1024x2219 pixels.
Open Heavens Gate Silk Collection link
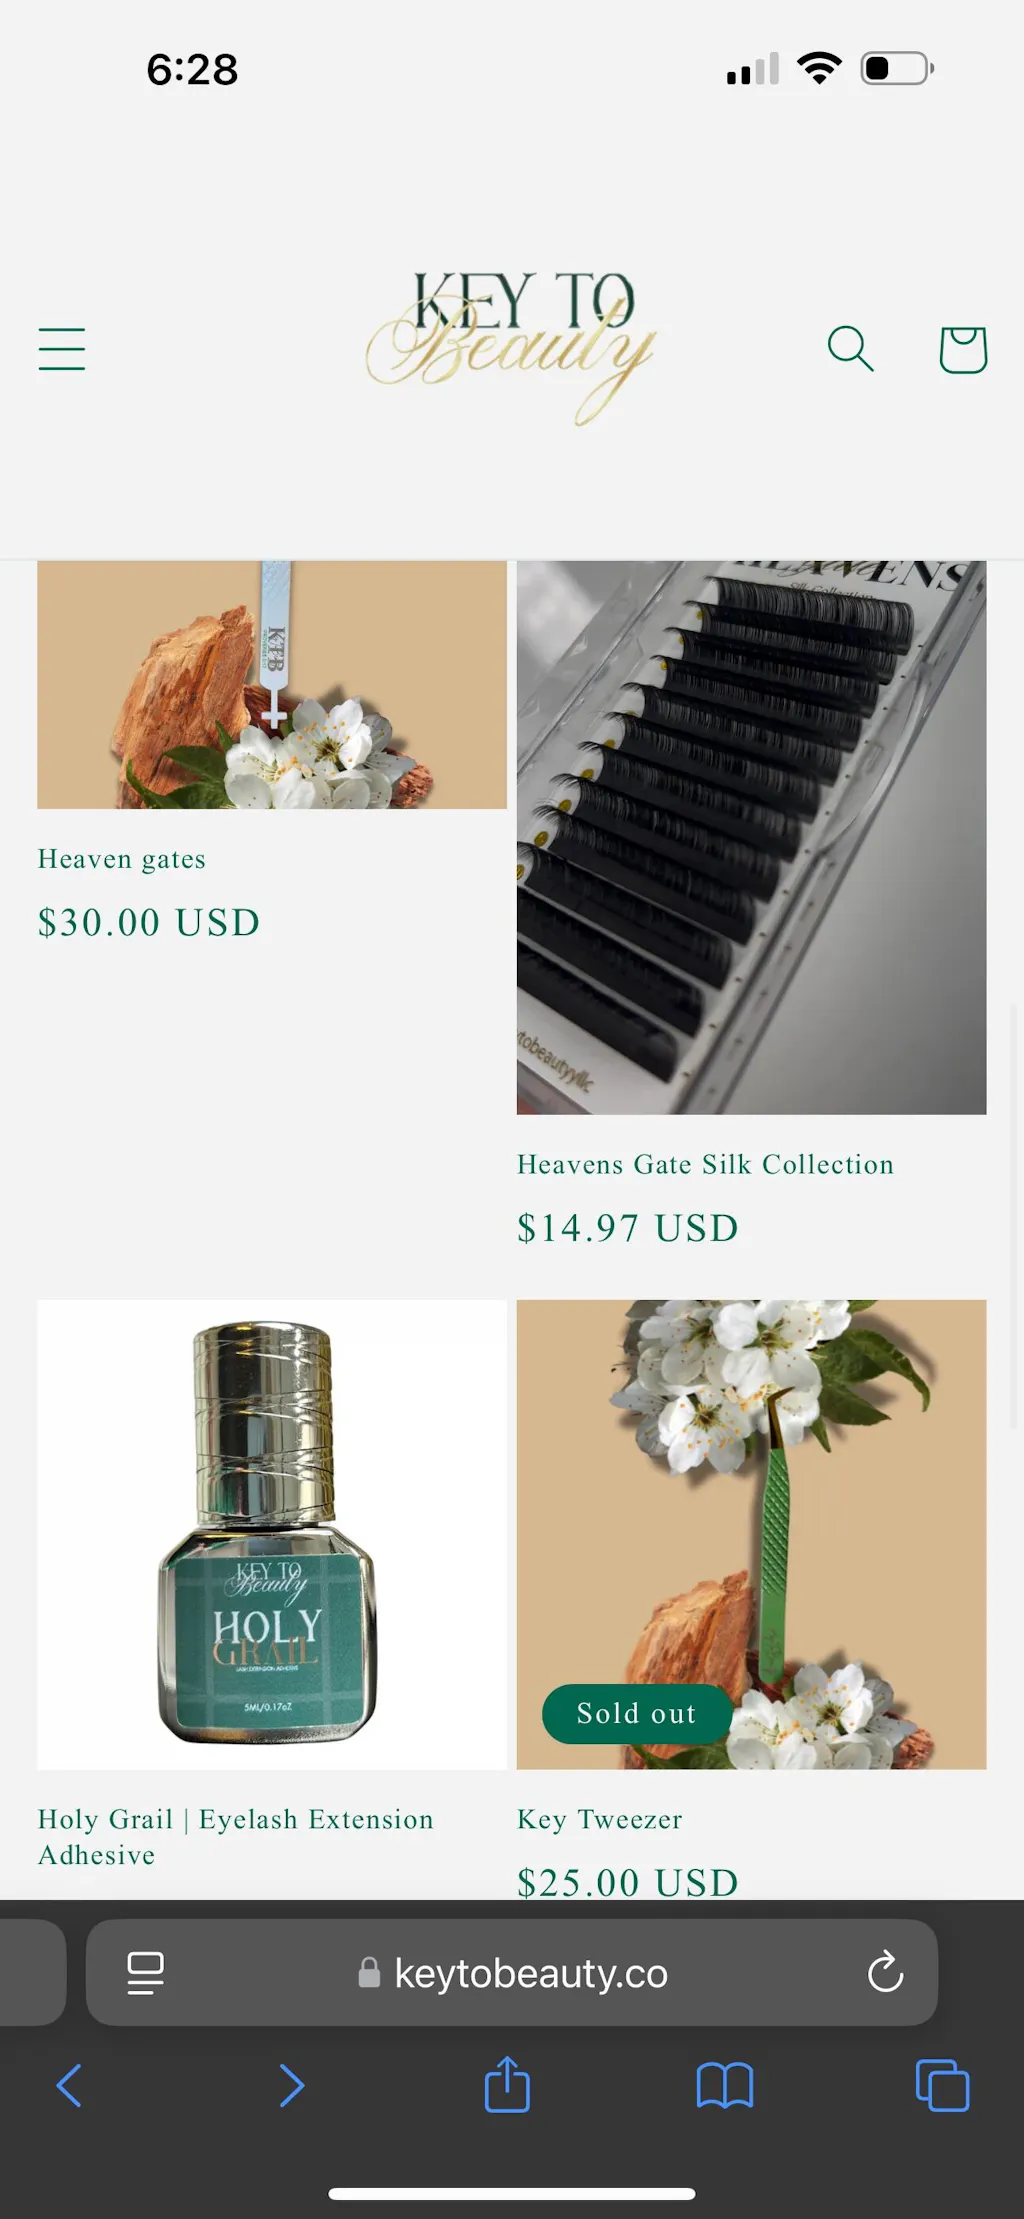[x=705, y=1164]
